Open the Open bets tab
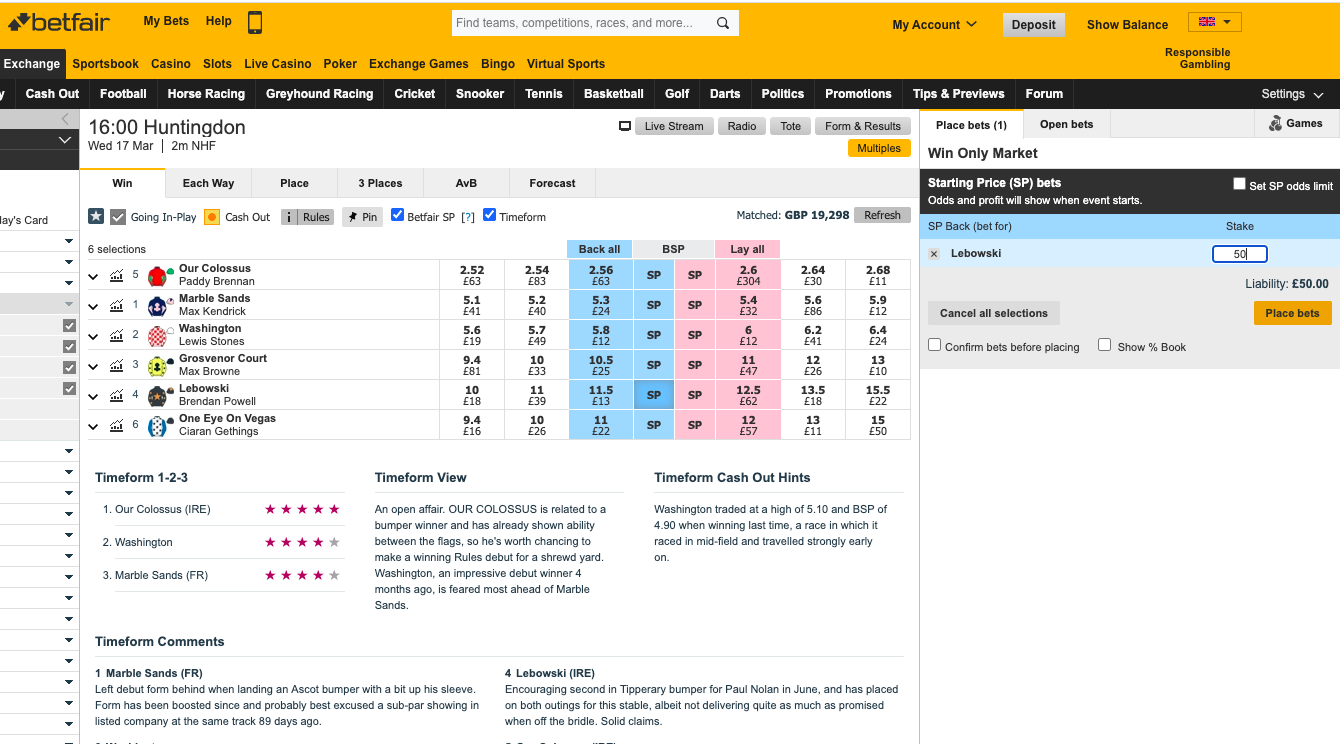 pos(1066,124)
